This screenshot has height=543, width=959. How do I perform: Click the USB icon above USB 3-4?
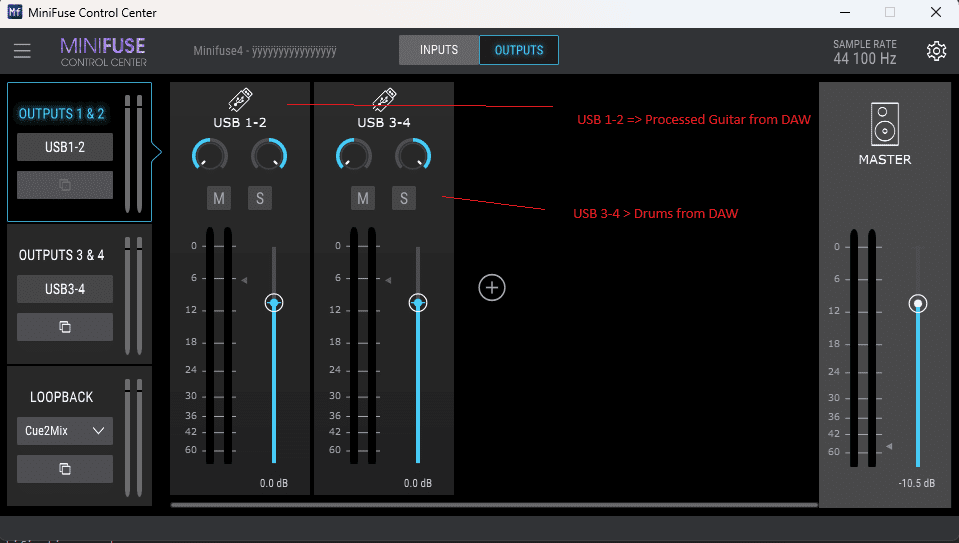coord(384,99)
